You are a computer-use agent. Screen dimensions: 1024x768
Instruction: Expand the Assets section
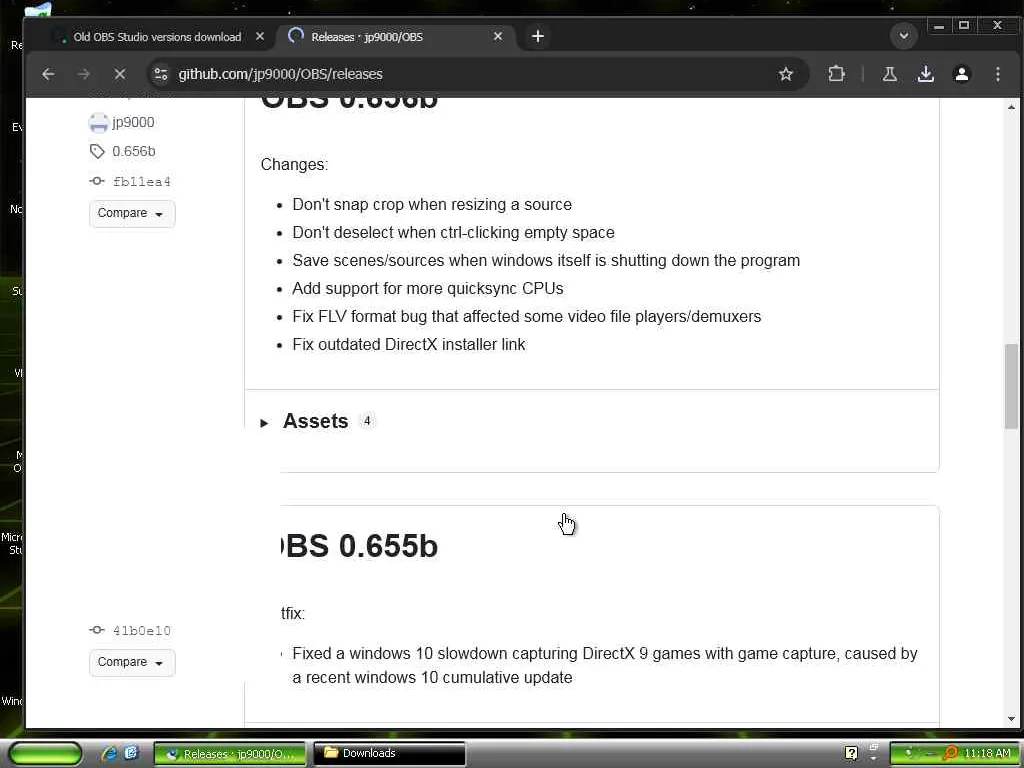[x=315, y=422]
